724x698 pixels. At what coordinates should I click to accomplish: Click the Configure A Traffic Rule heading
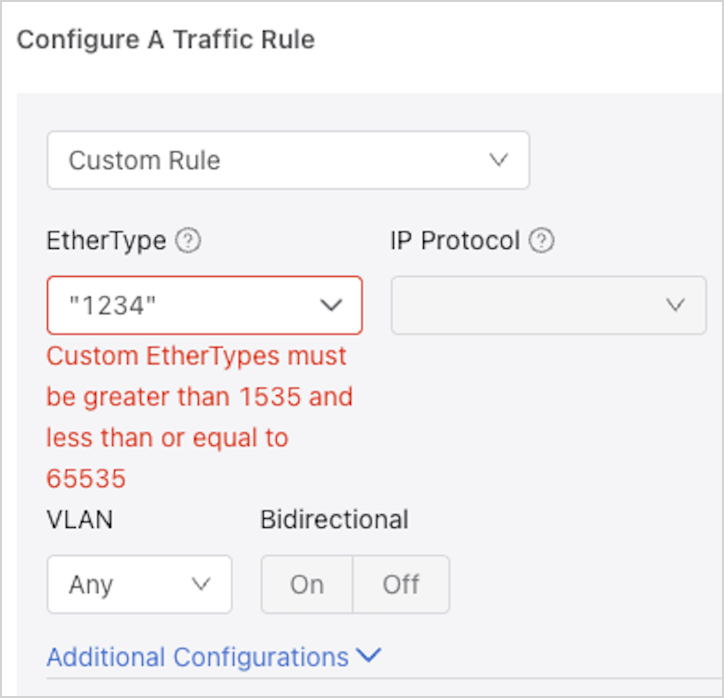166,40
